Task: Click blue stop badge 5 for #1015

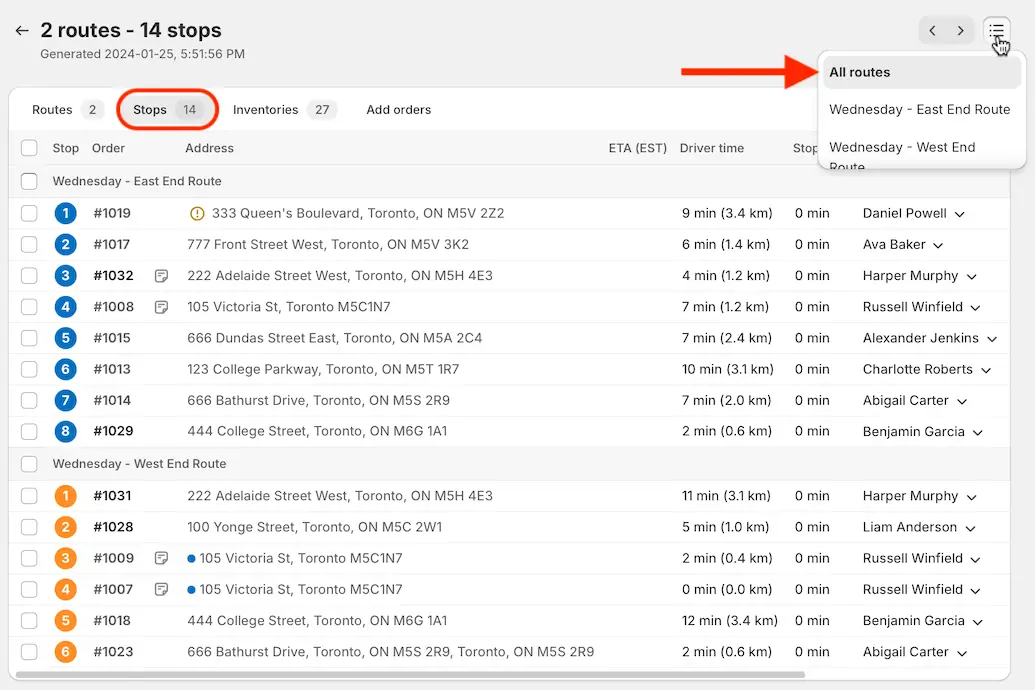Action: [65, 338]
